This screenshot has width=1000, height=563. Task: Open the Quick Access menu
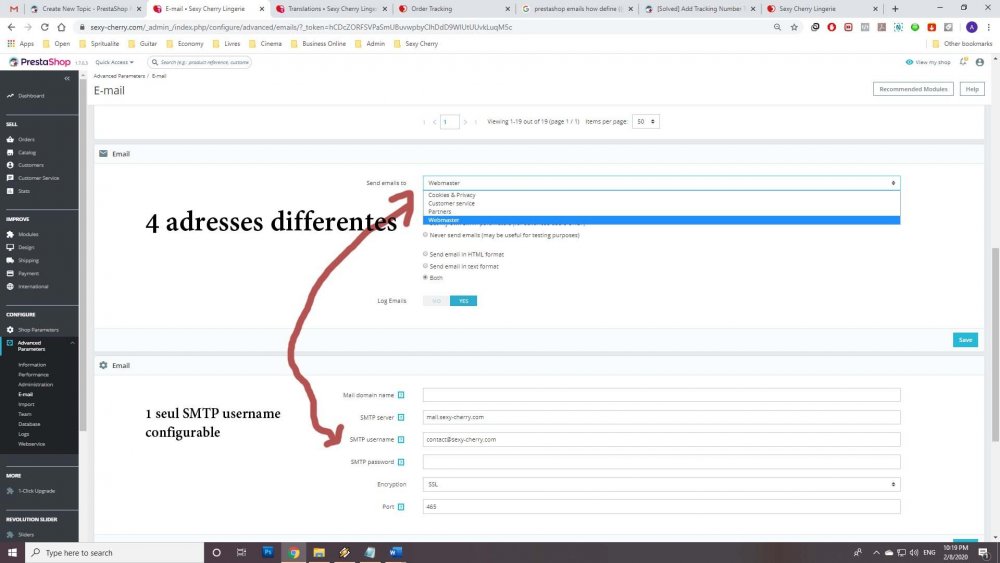[115, 62]
